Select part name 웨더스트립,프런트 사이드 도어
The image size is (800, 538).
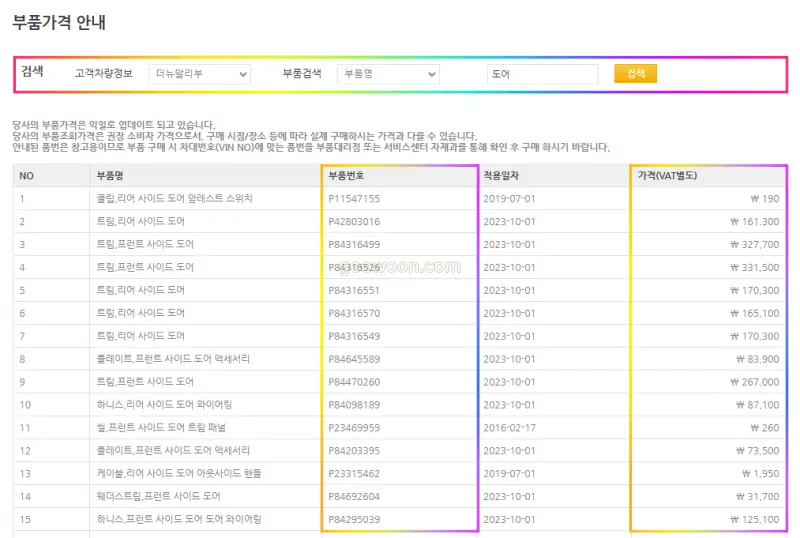point(158,496)
